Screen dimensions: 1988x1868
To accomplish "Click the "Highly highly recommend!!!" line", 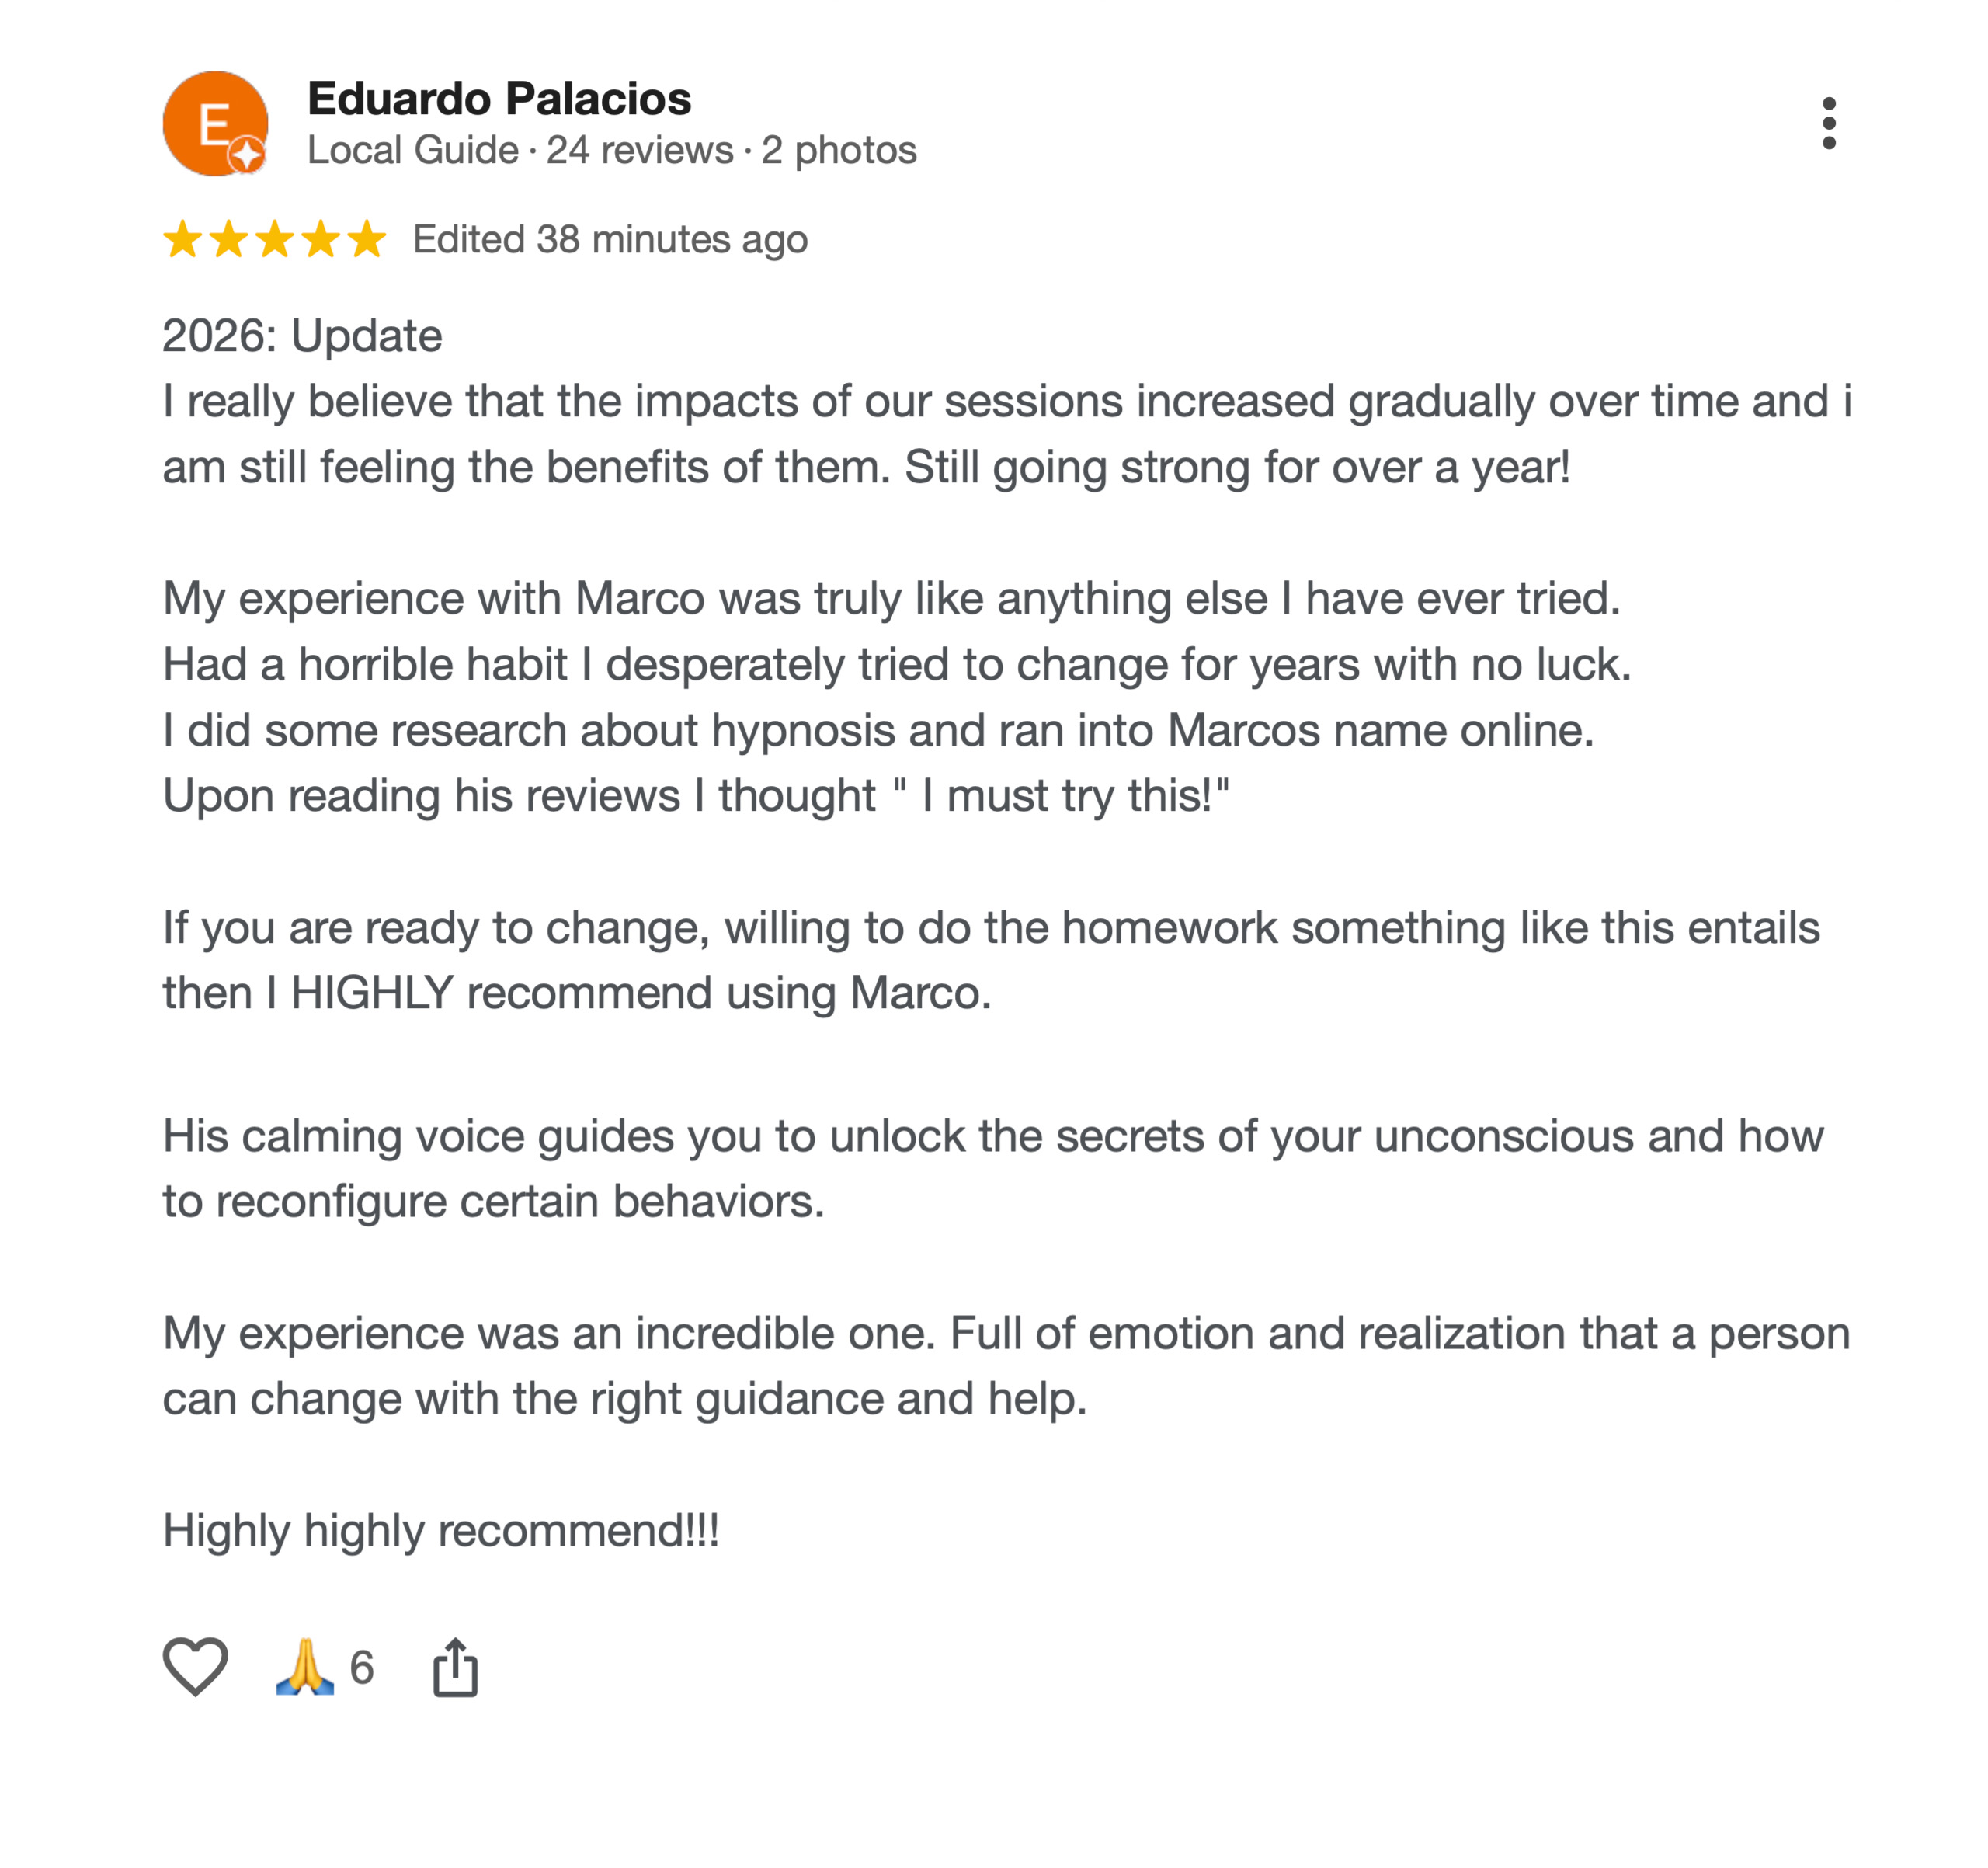I will (x=441, y=1530).
